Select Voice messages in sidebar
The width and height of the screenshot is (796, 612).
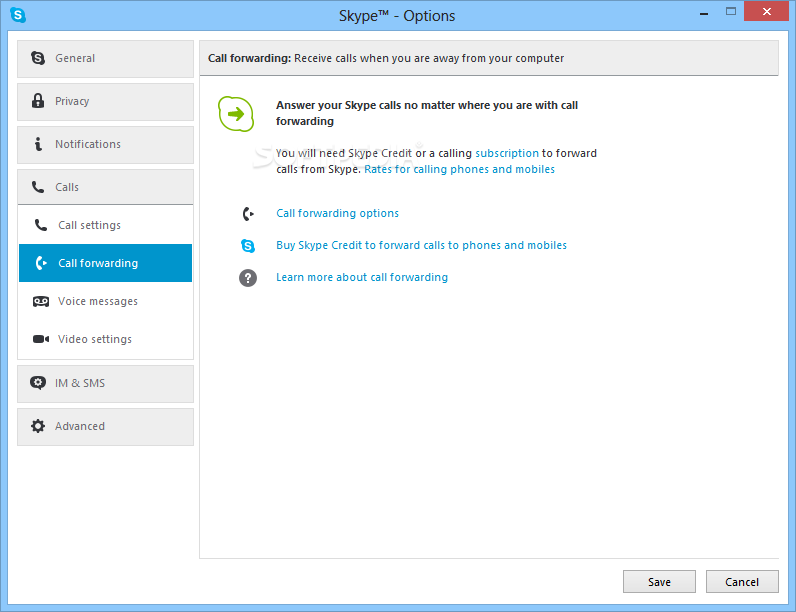point(106,301)
